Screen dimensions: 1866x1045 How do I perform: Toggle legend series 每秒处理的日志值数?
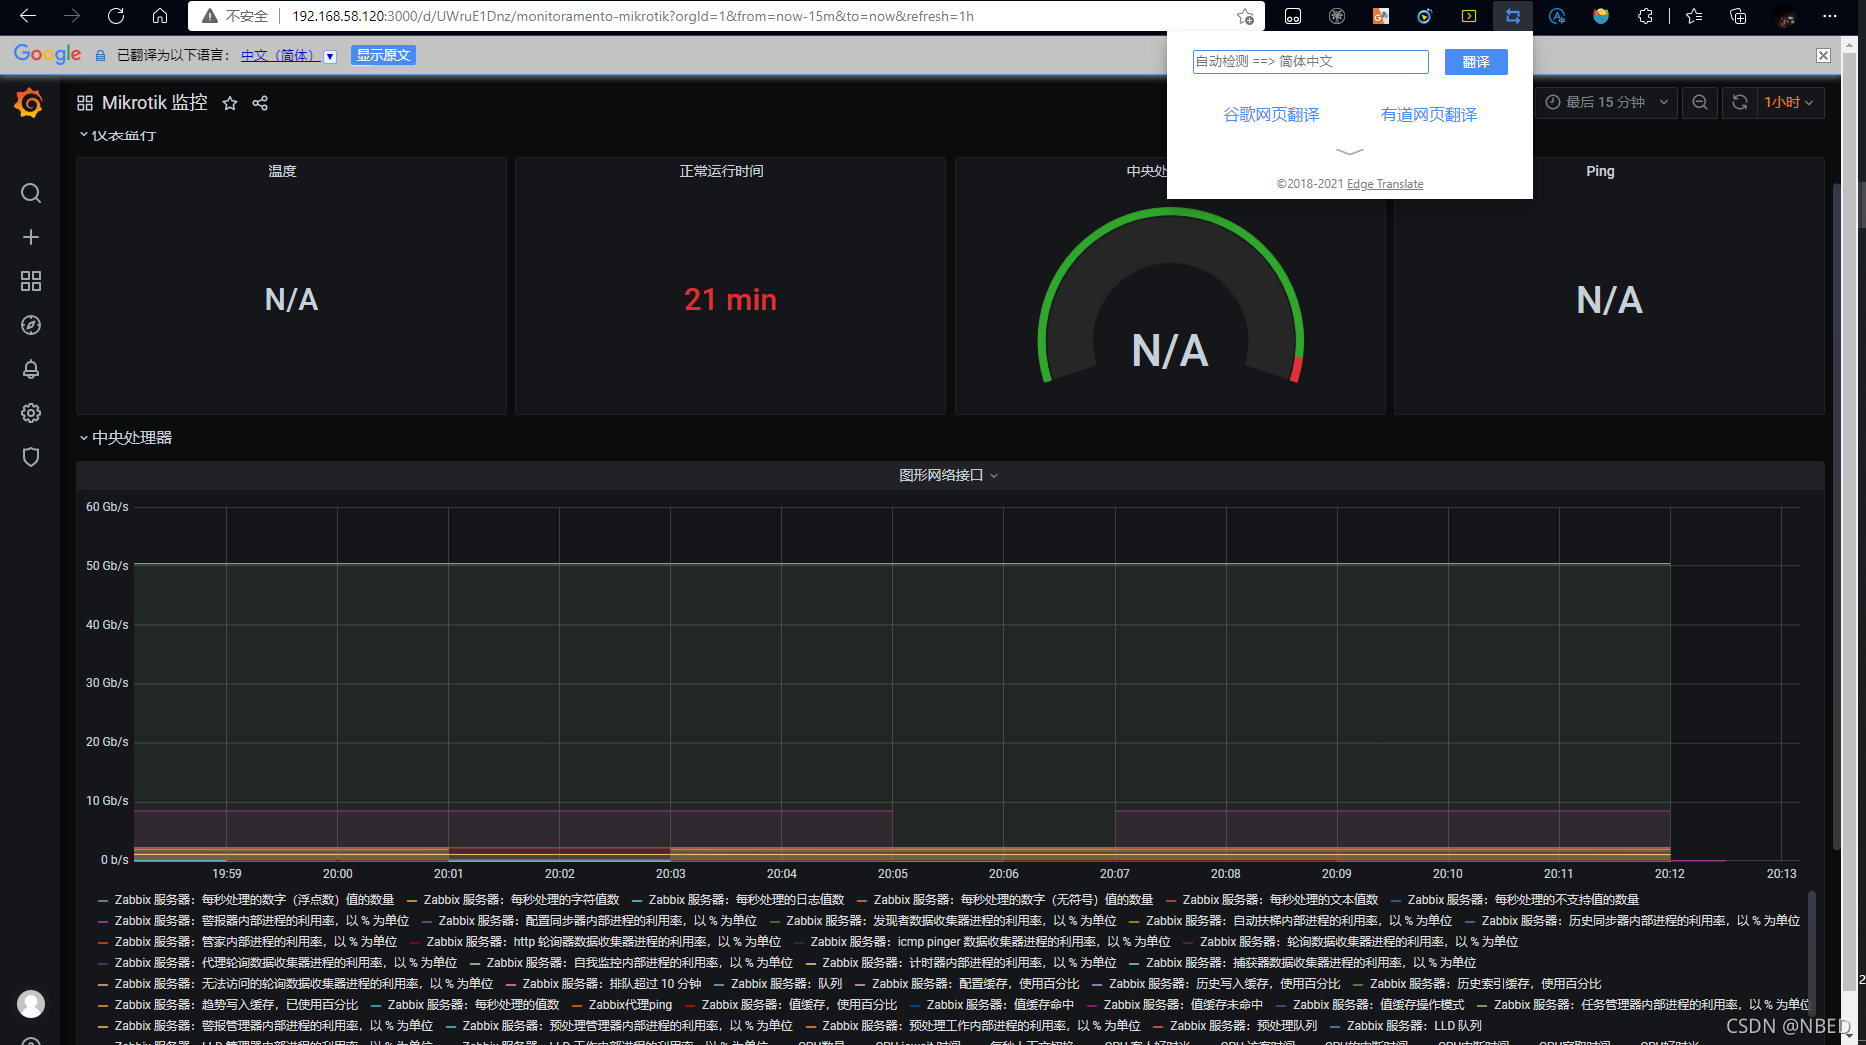(738, 899)
